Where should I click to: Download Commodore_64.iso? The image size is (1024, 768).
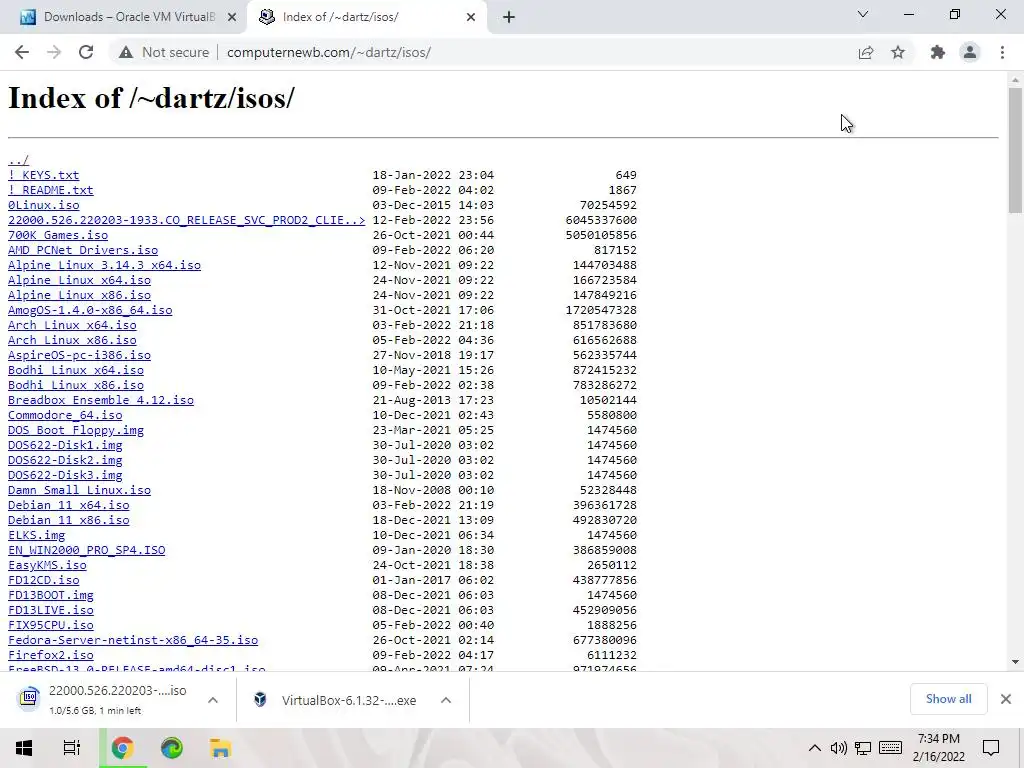(65, 415)
